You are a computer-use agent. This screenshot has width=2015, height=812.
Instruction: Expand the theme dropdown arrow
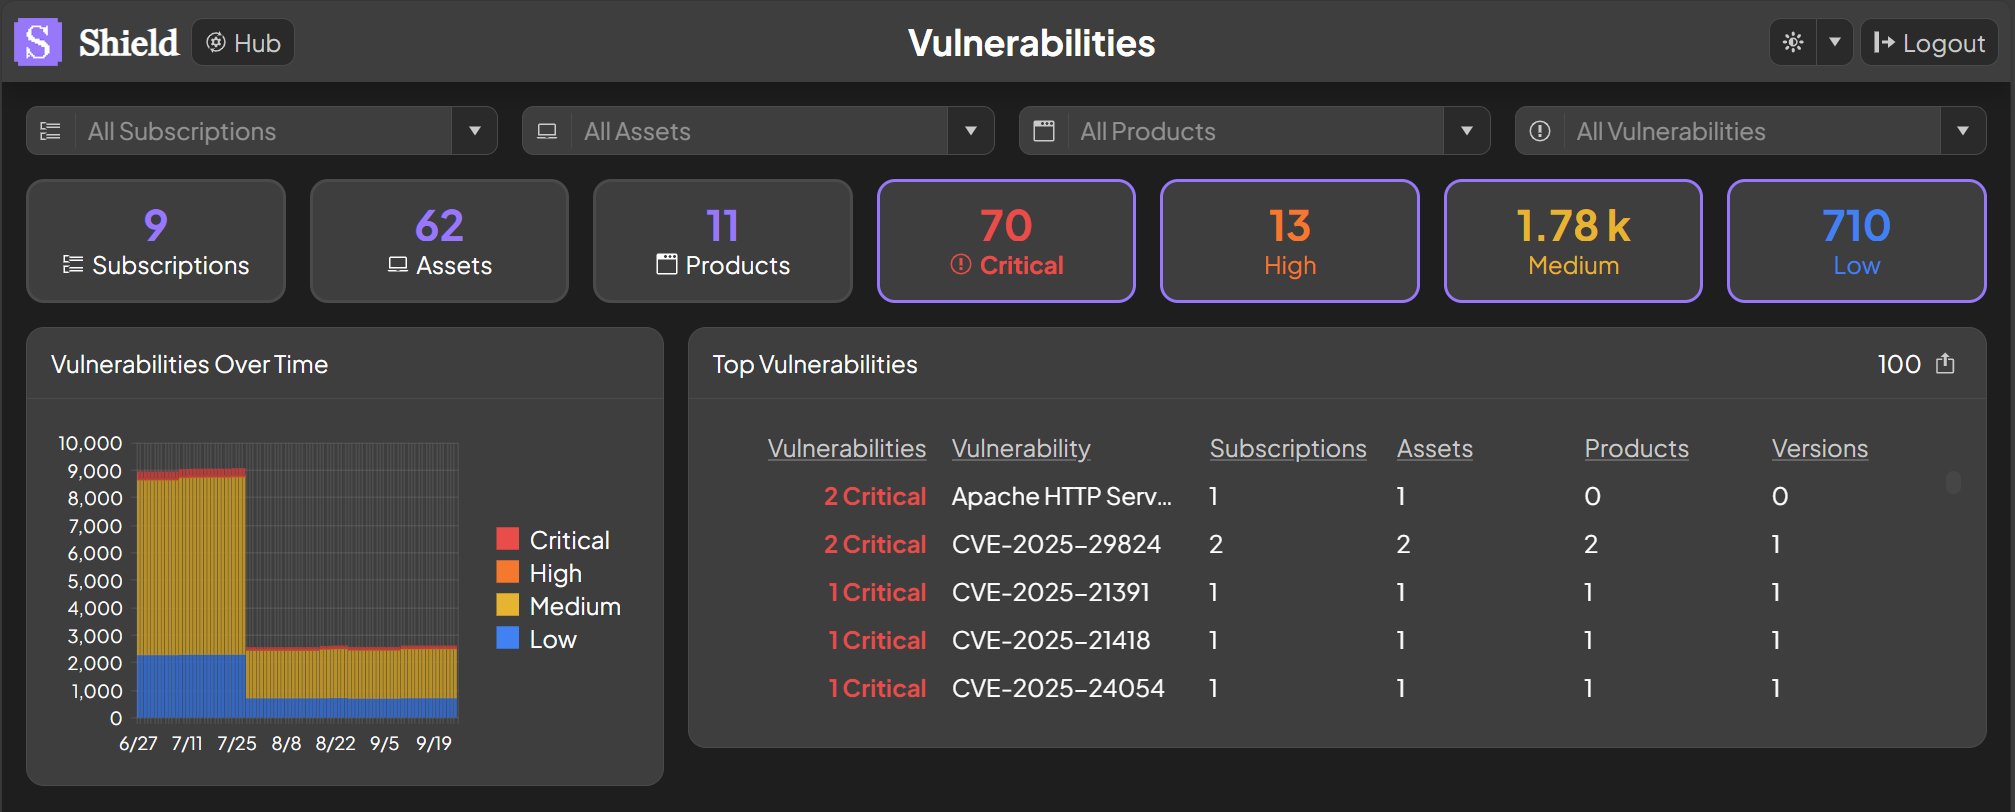coord(1835,43)
